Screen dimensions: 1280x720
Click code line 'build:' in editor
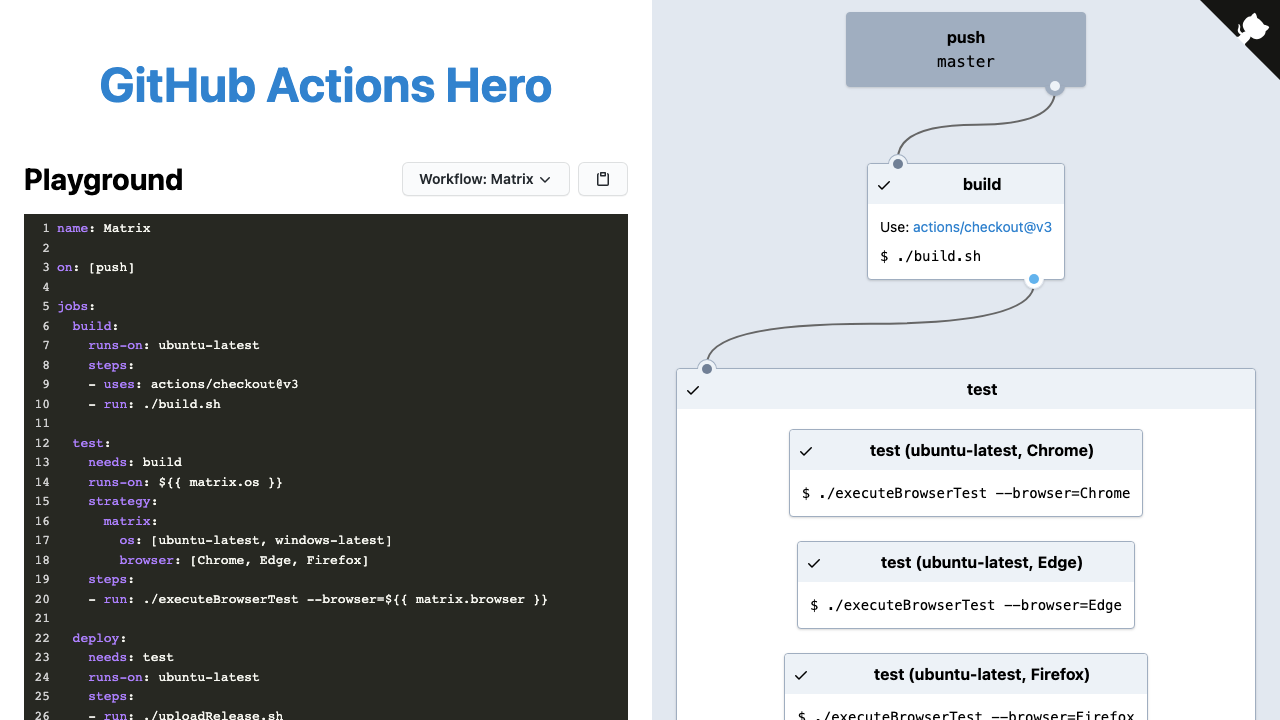click(96, 326)
